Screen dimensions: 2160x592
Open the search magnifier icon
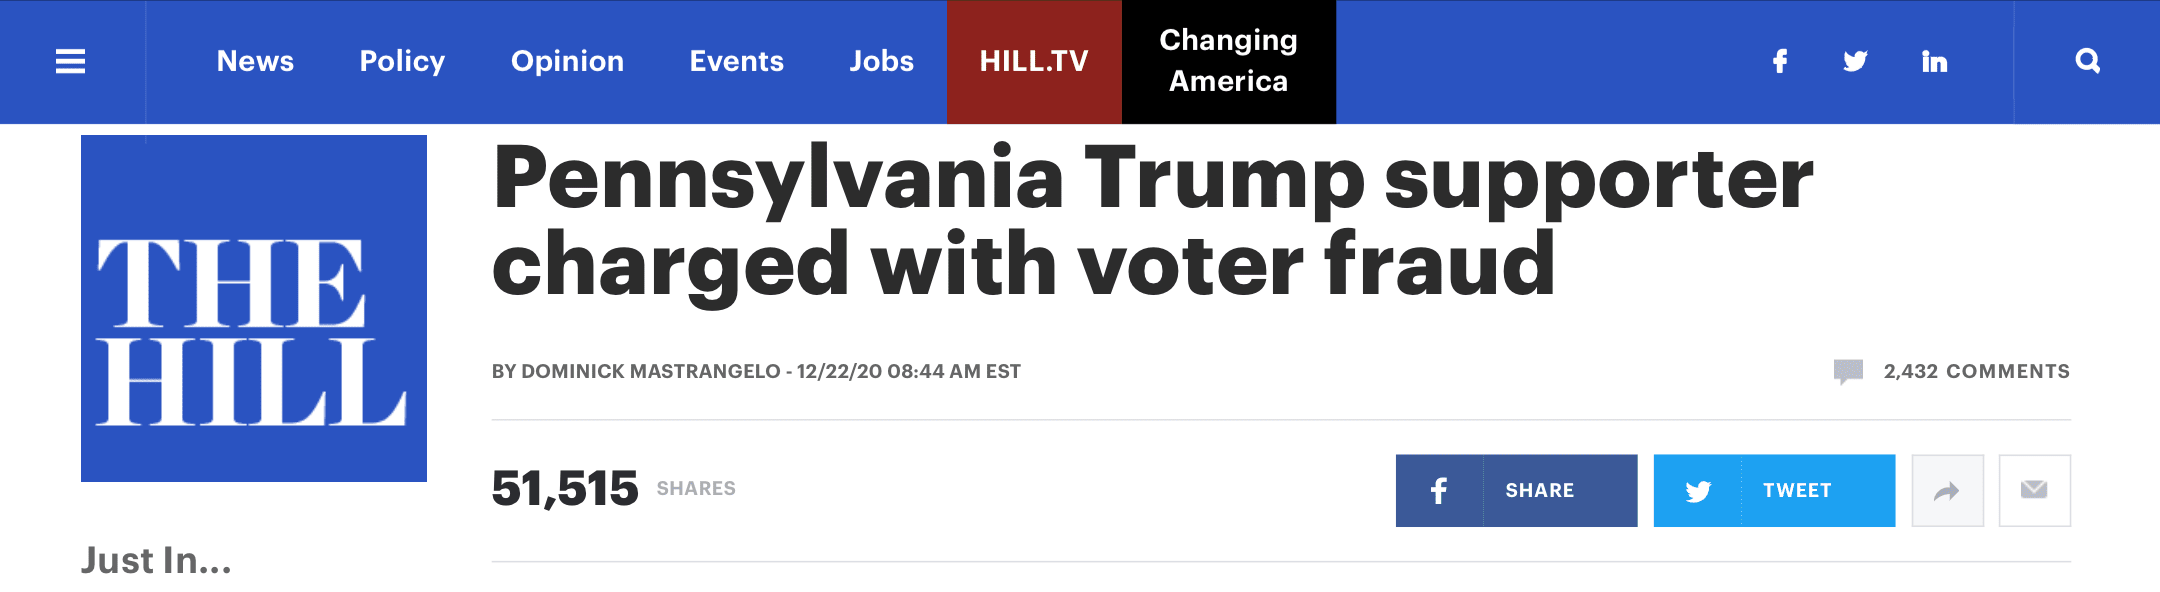coord(2087,62)
